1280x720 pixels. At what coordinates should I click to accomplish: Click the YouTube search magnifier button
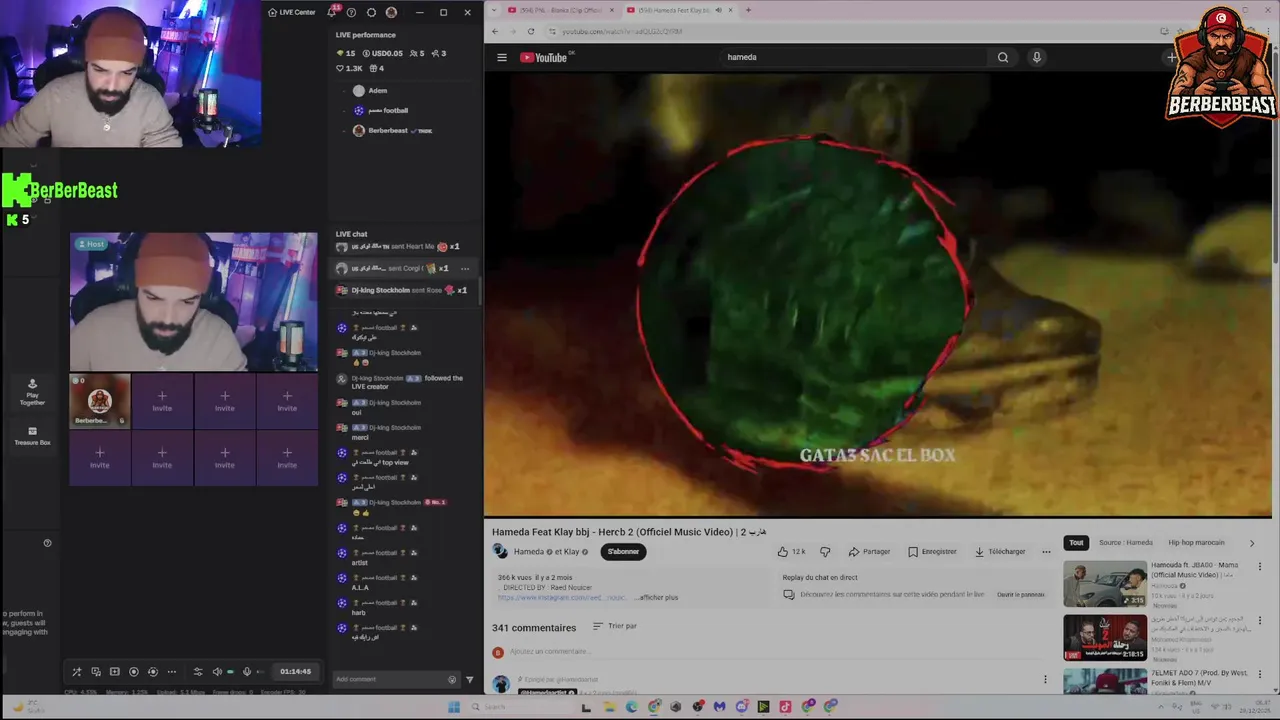pos(1003,57)
